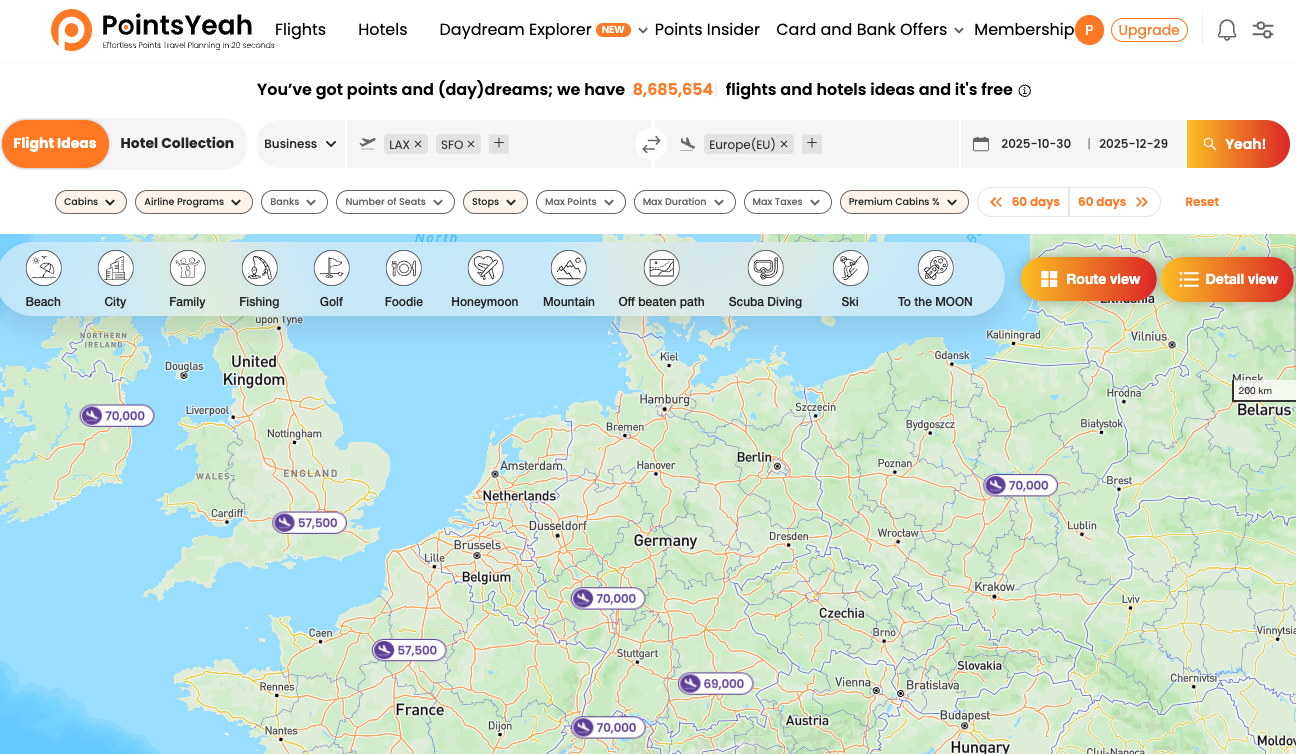The height and width of the screenshot is (754, 1296).
Task: Expand the Stops filter
Action: coord(494,201)
